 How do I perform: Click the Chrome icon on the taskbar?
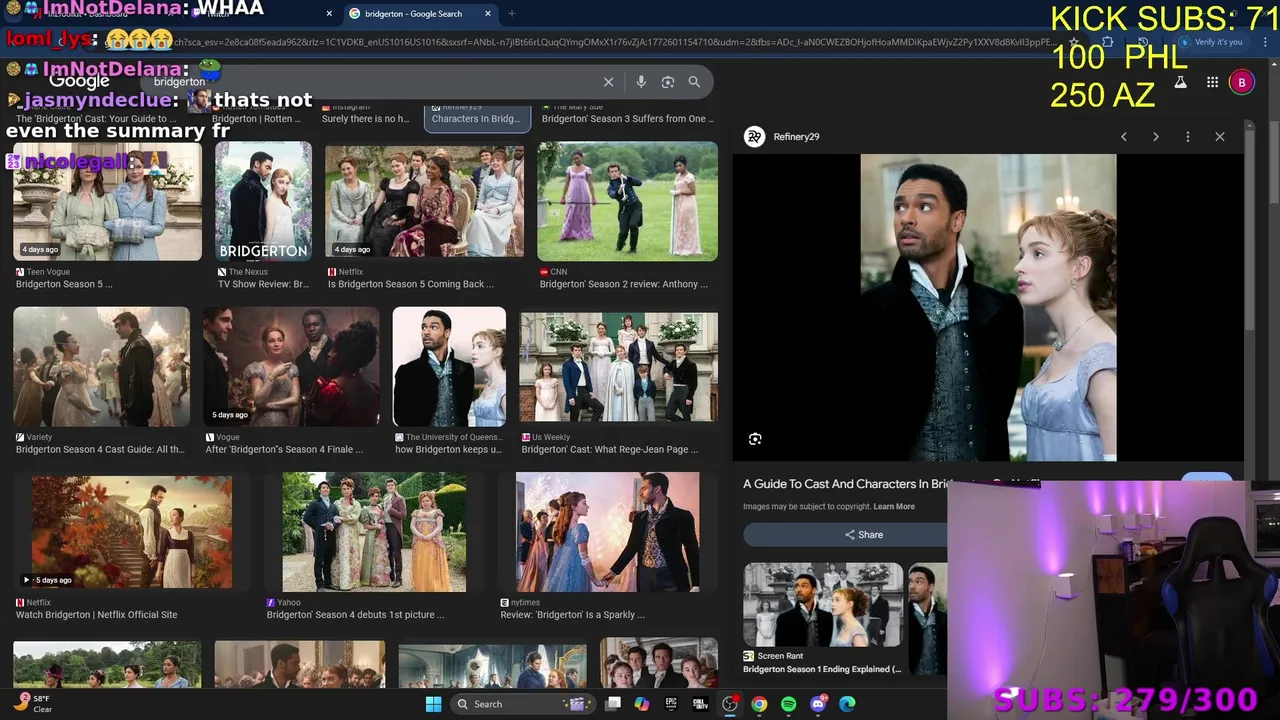pos(759,704)
